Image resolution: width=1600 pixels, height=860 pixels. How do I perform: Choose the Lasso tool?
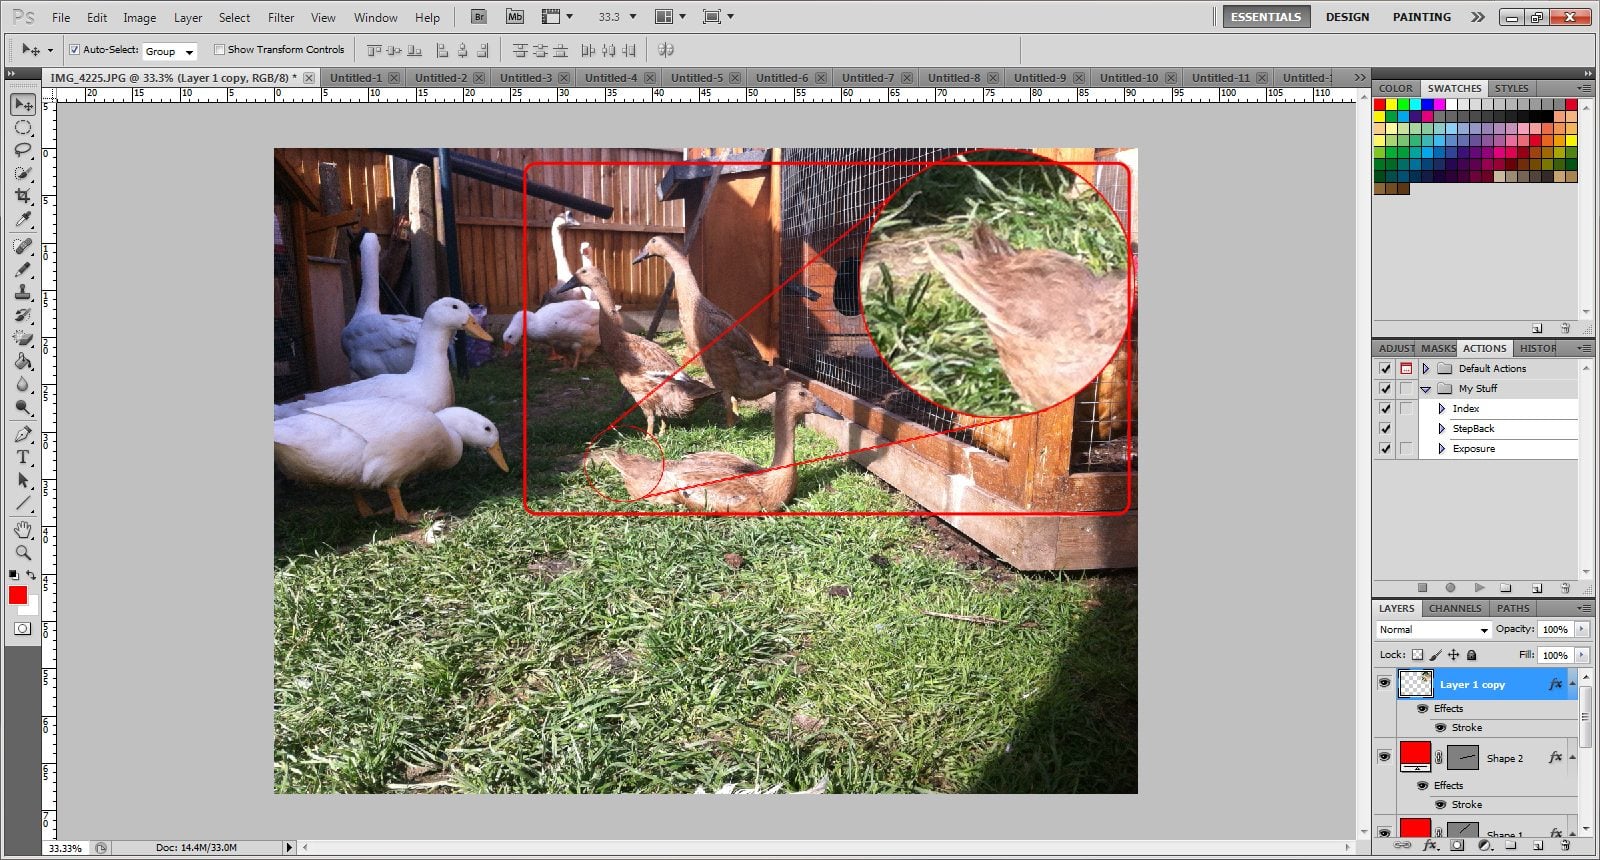click(x=23, y=150)
